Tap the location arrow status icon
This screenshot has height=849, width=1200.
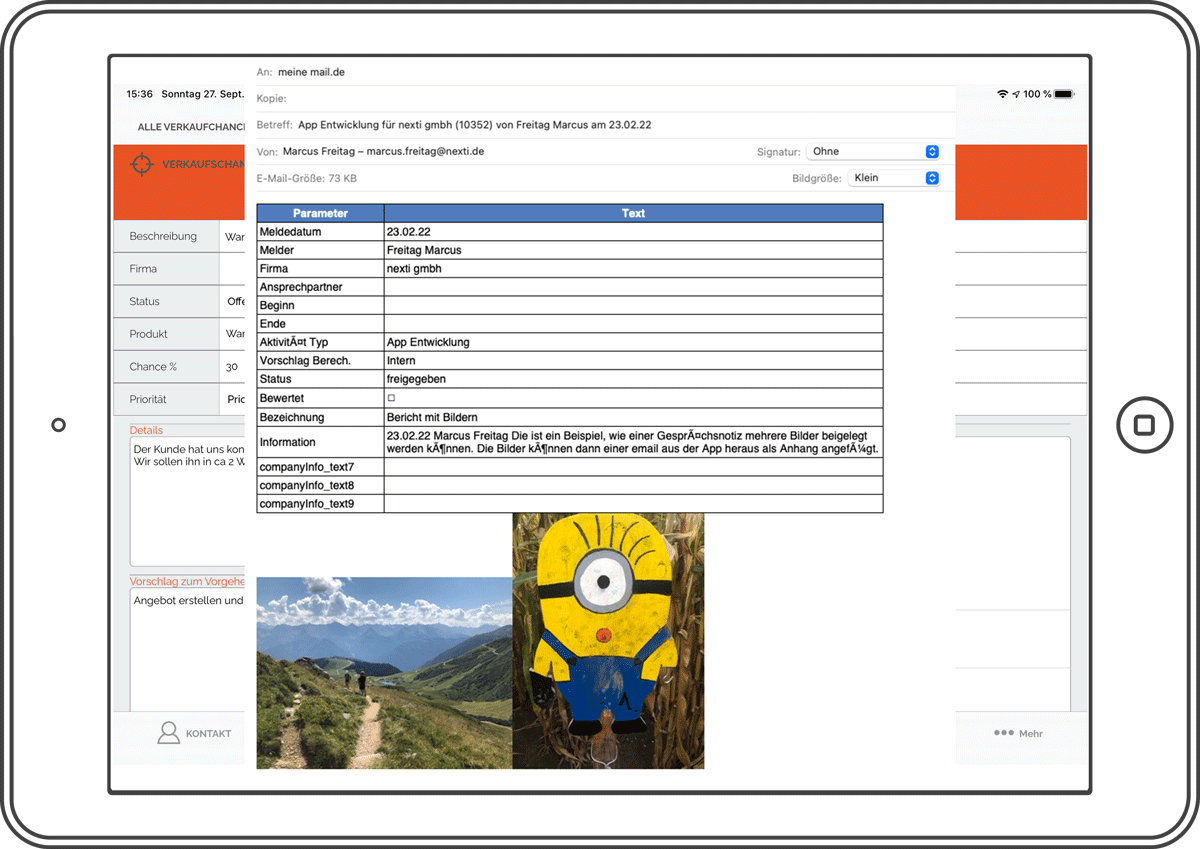[x=1016, y=94]
